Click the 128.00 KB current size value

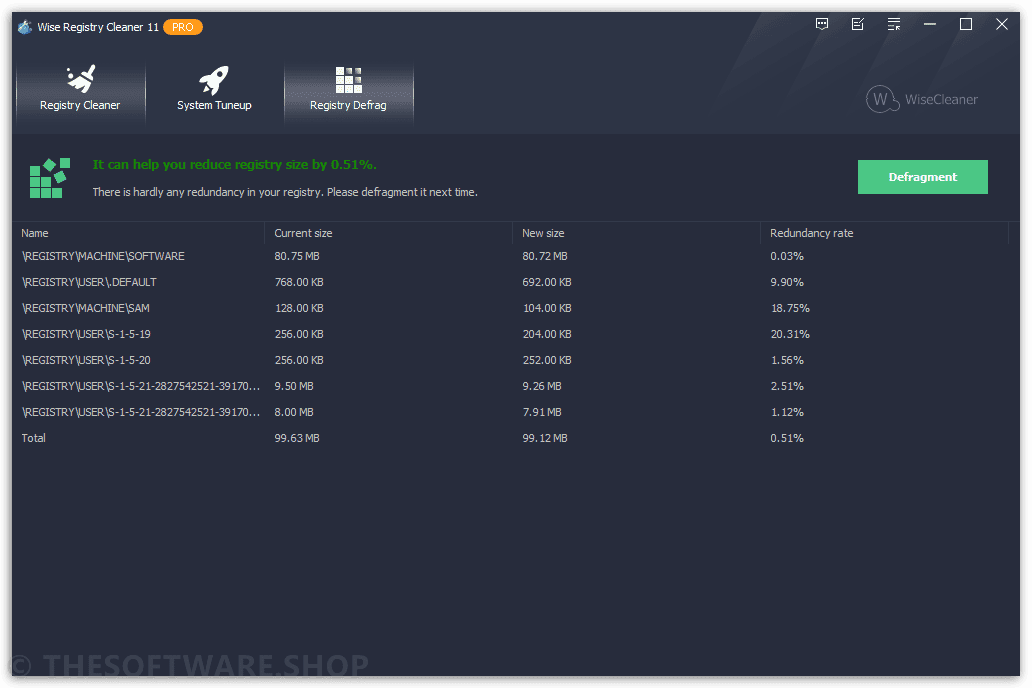(299, 308)
